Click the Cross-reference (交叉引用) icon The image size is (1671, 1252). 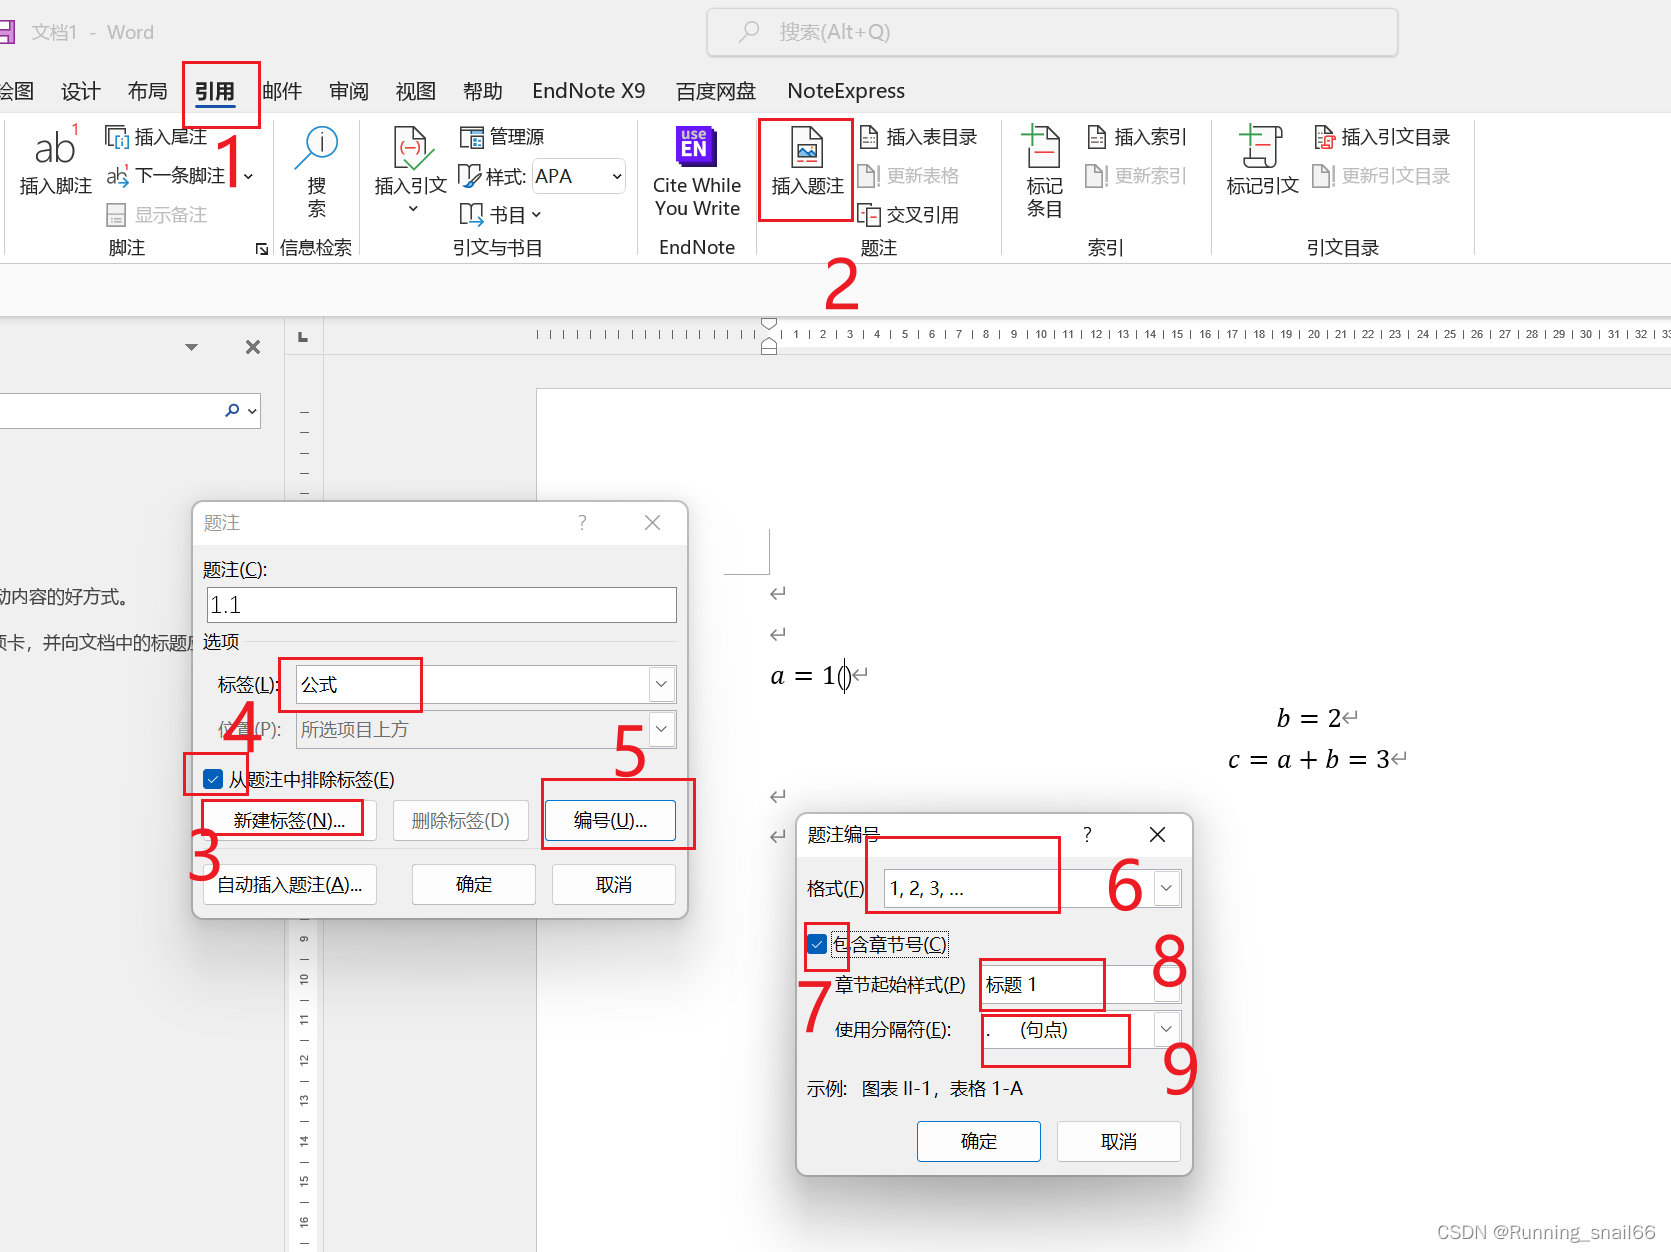pos(869,215)
